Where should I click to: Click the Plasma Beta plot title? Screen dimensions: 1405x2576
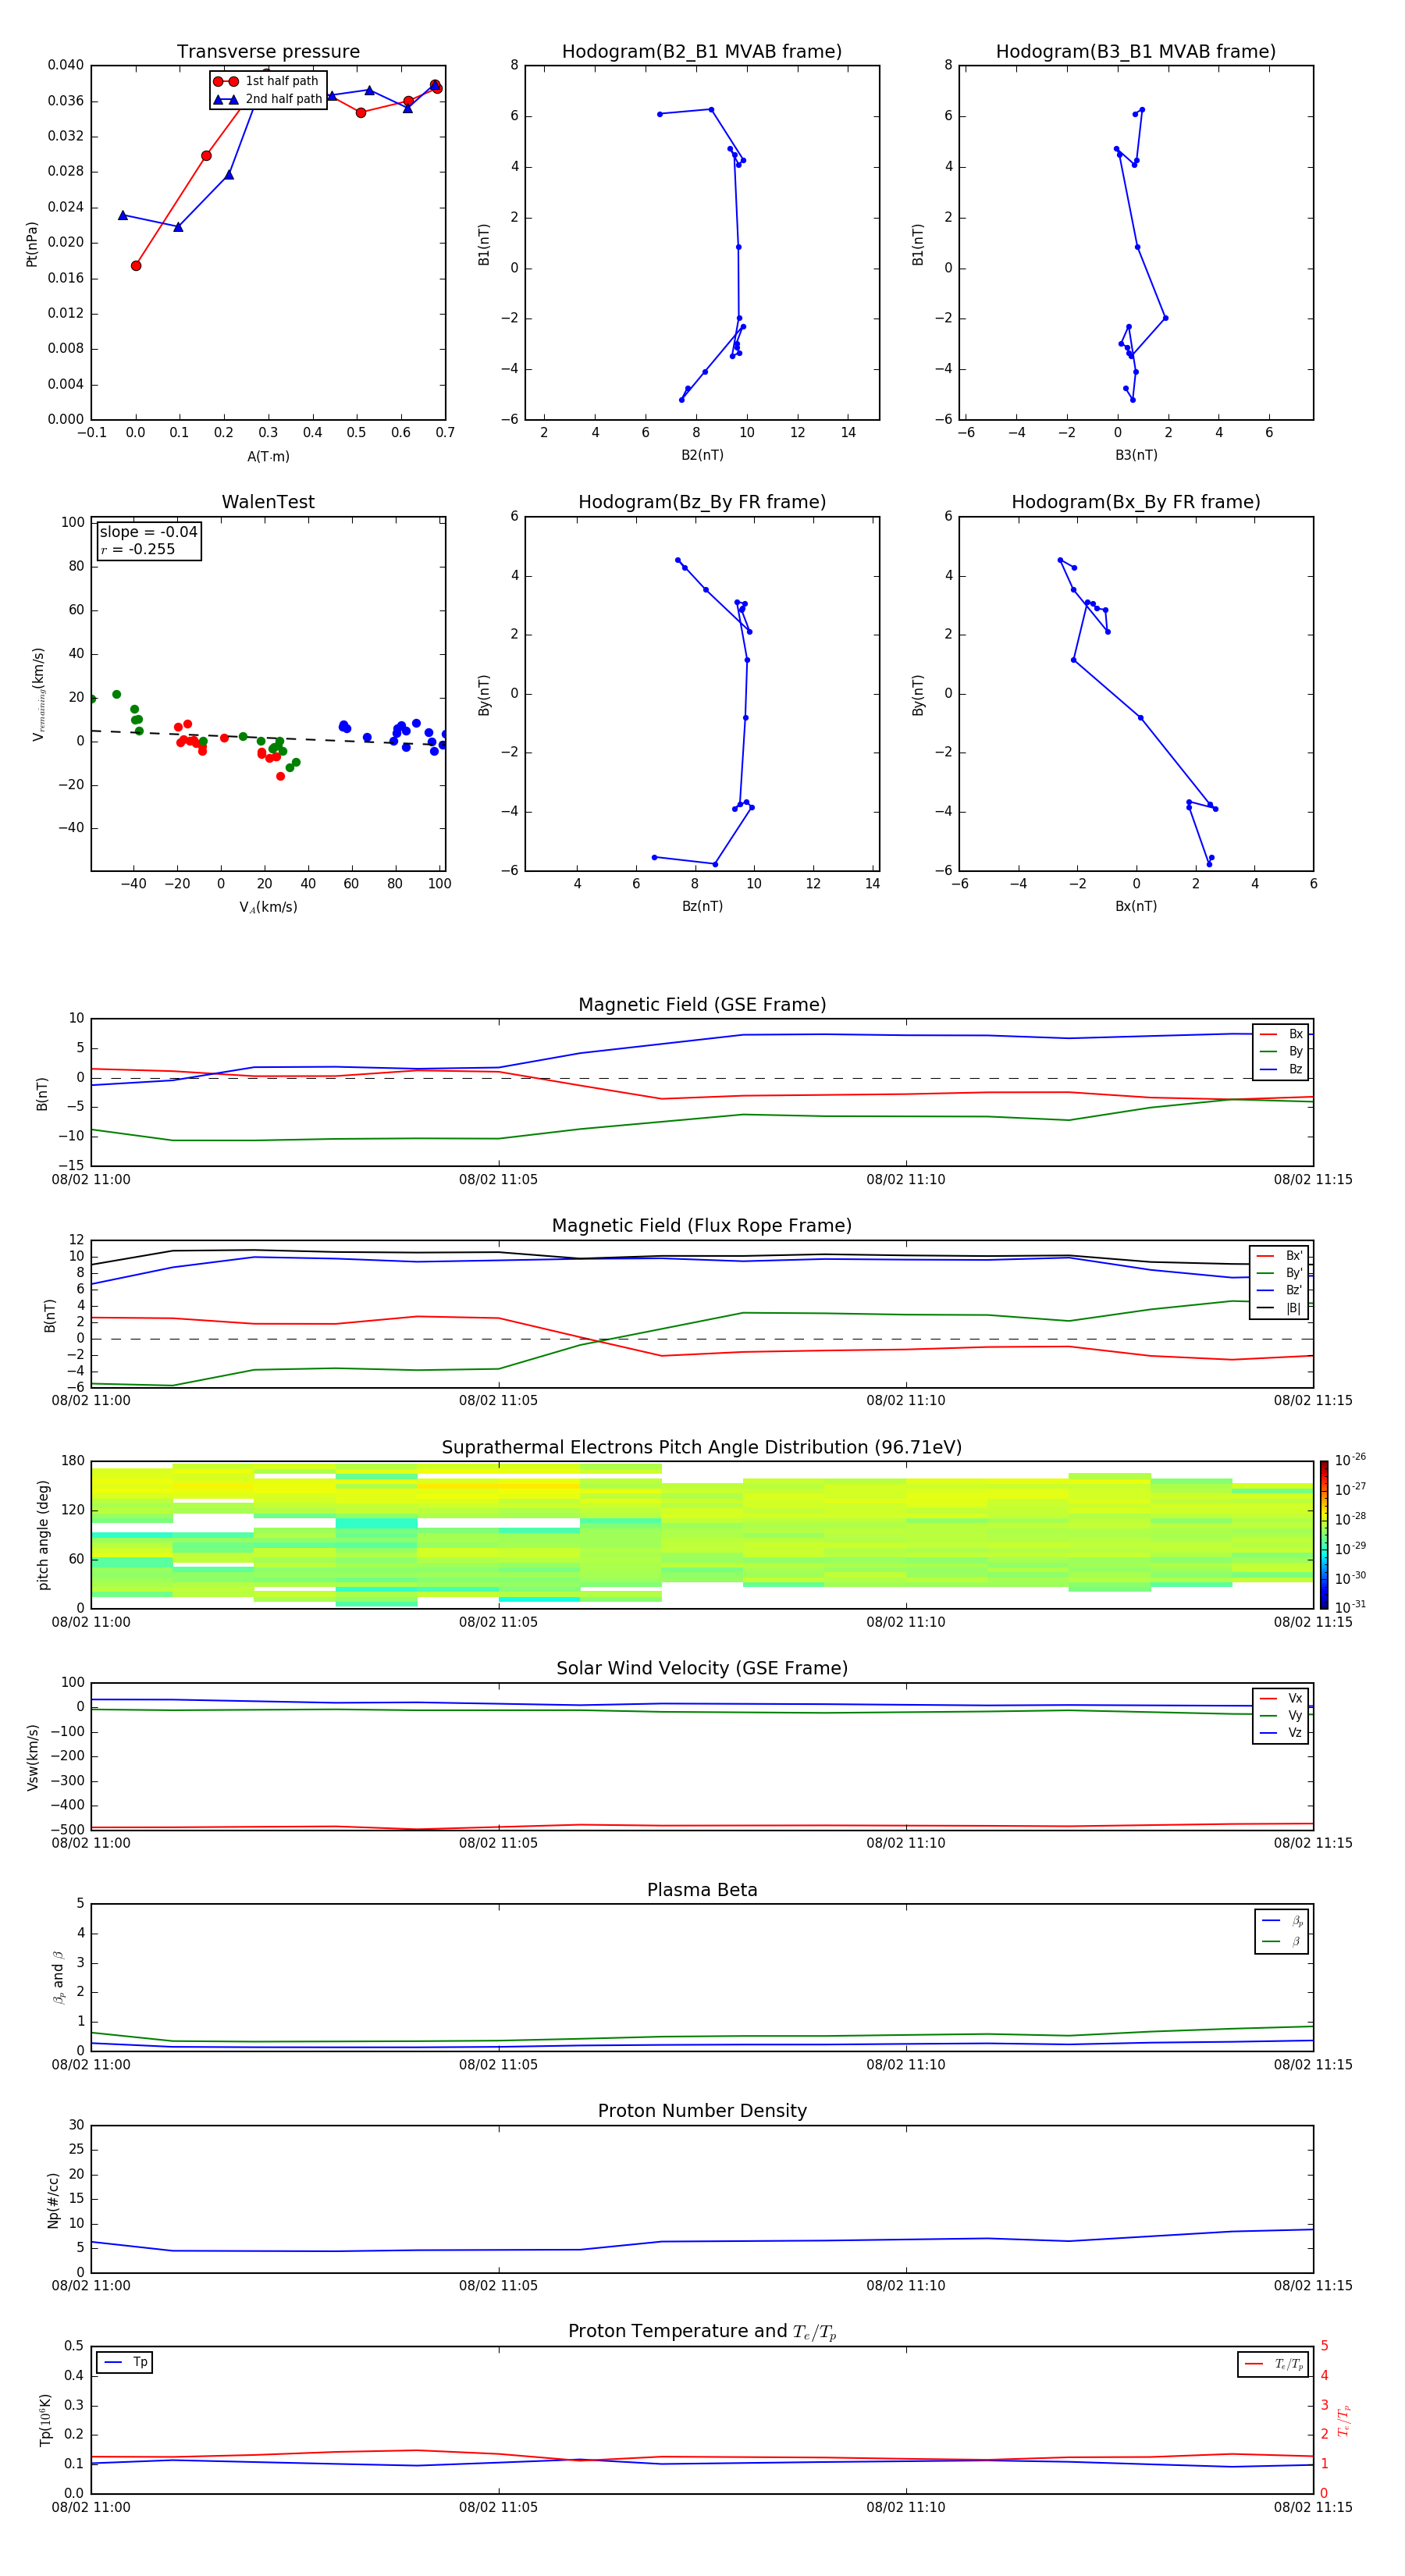(x=702, y=1890)
